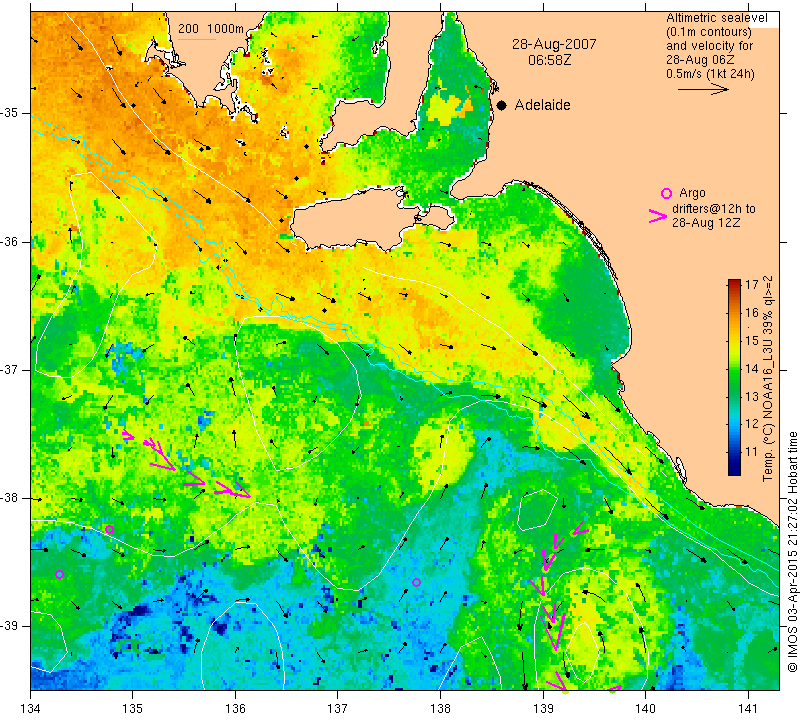Click the IMOS copyright timestamp text
The height and width of the screenshot is (720, 800).
coord(792,551)
